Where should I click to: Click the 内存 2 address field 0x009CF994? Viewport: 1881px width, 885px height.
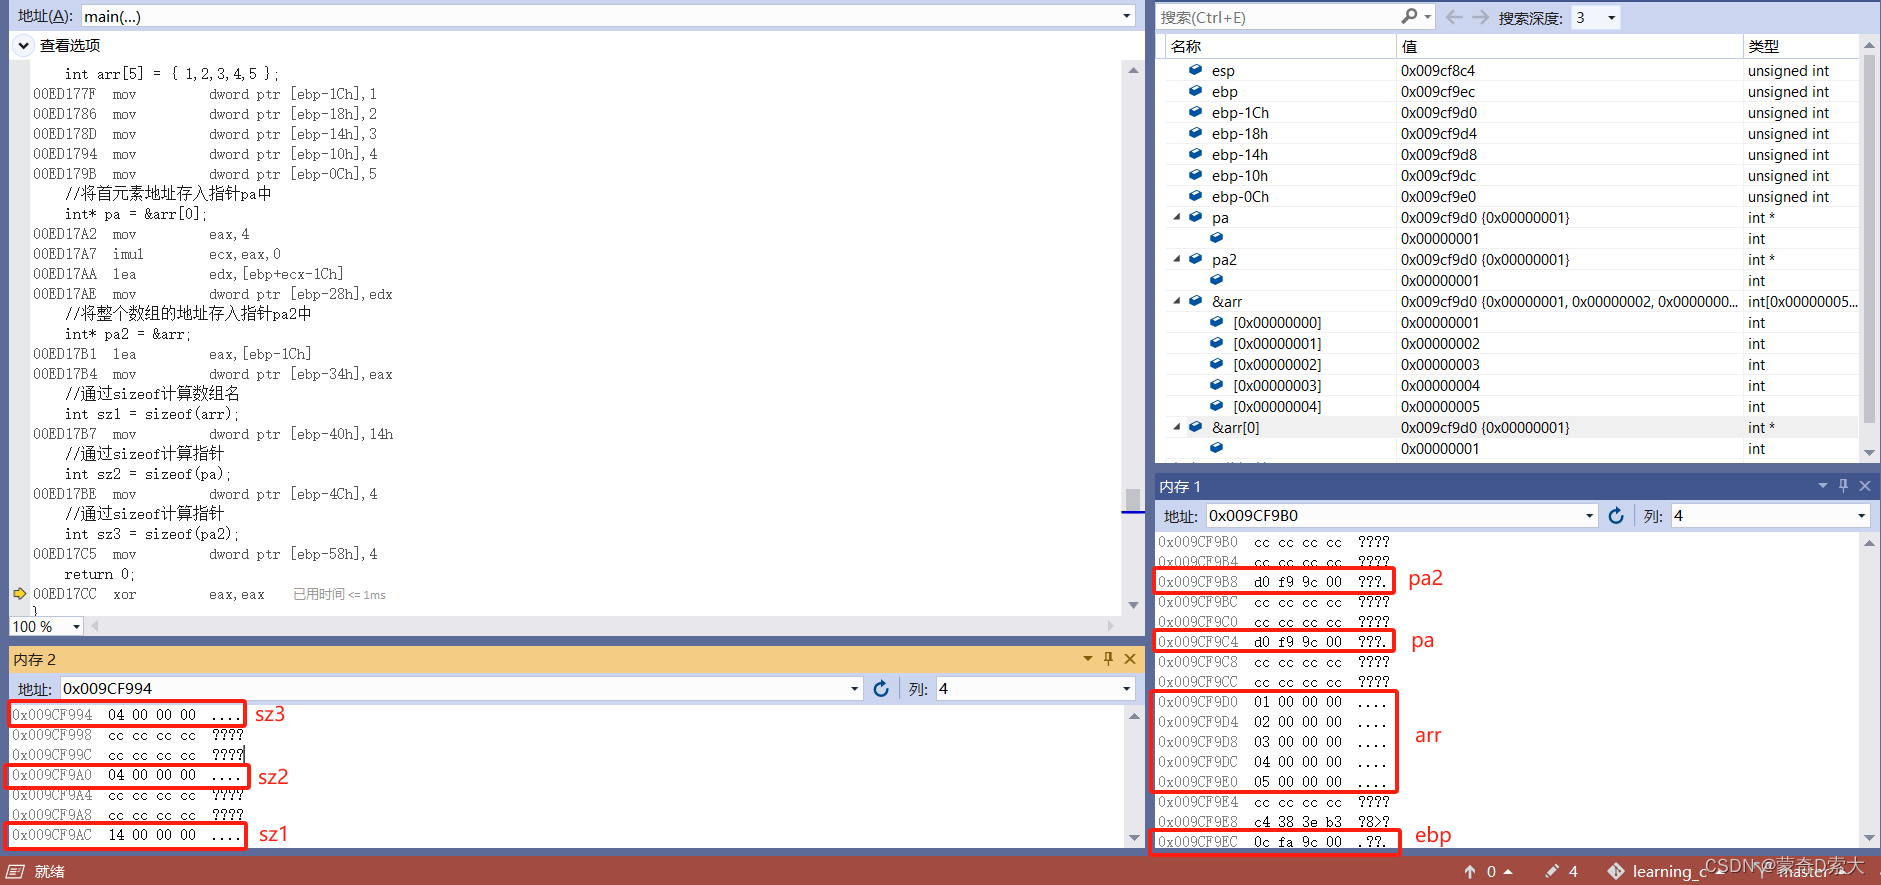pyautogui.click(x=452, y=688)
